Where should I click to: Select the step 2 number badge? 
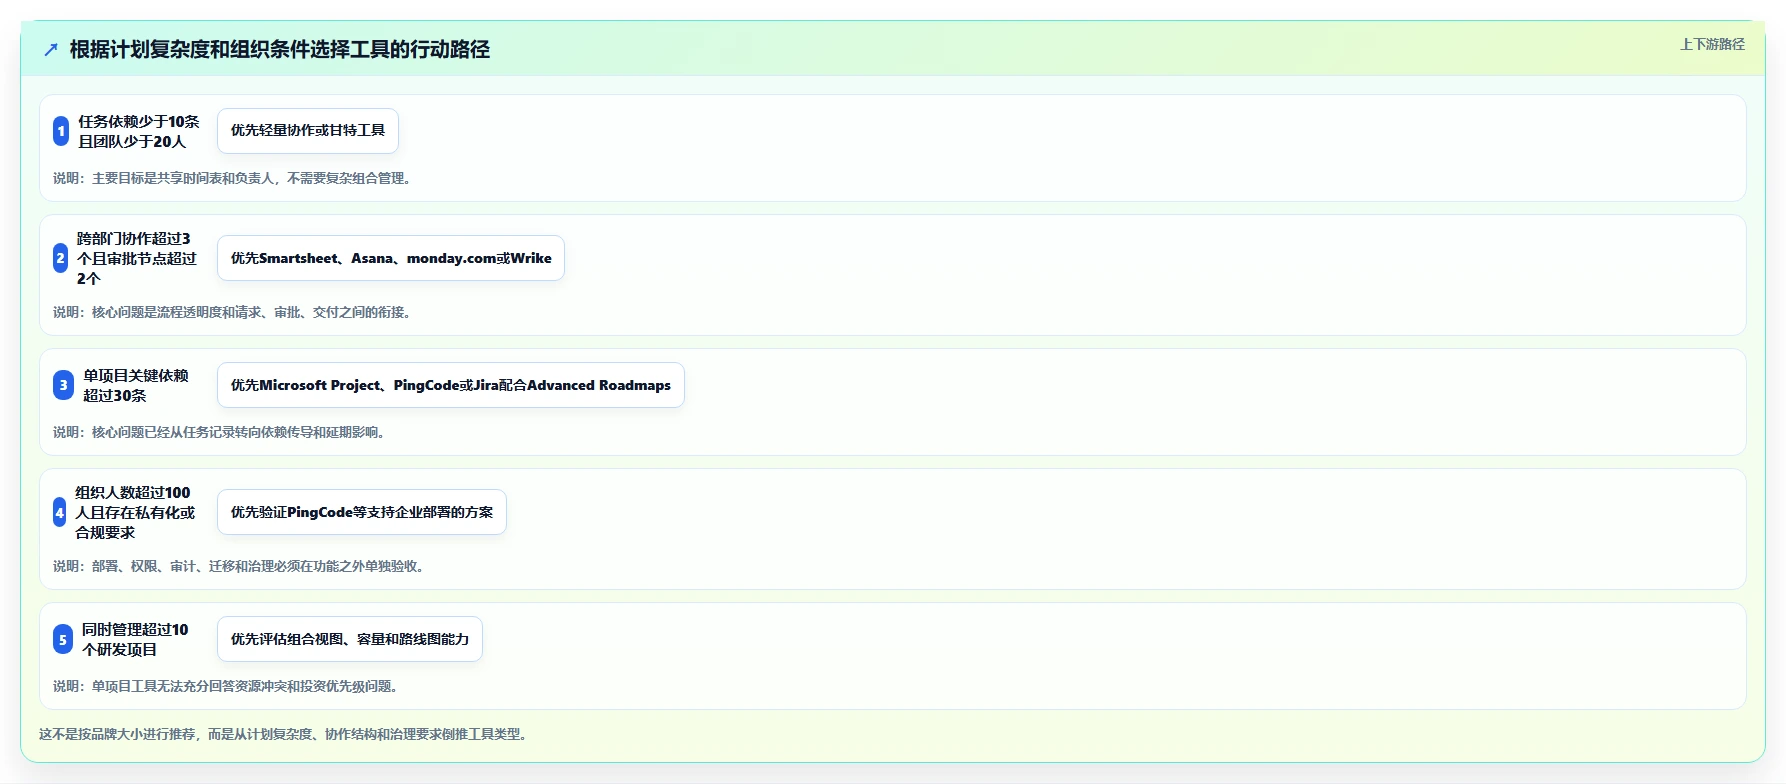tap(60, 258)
